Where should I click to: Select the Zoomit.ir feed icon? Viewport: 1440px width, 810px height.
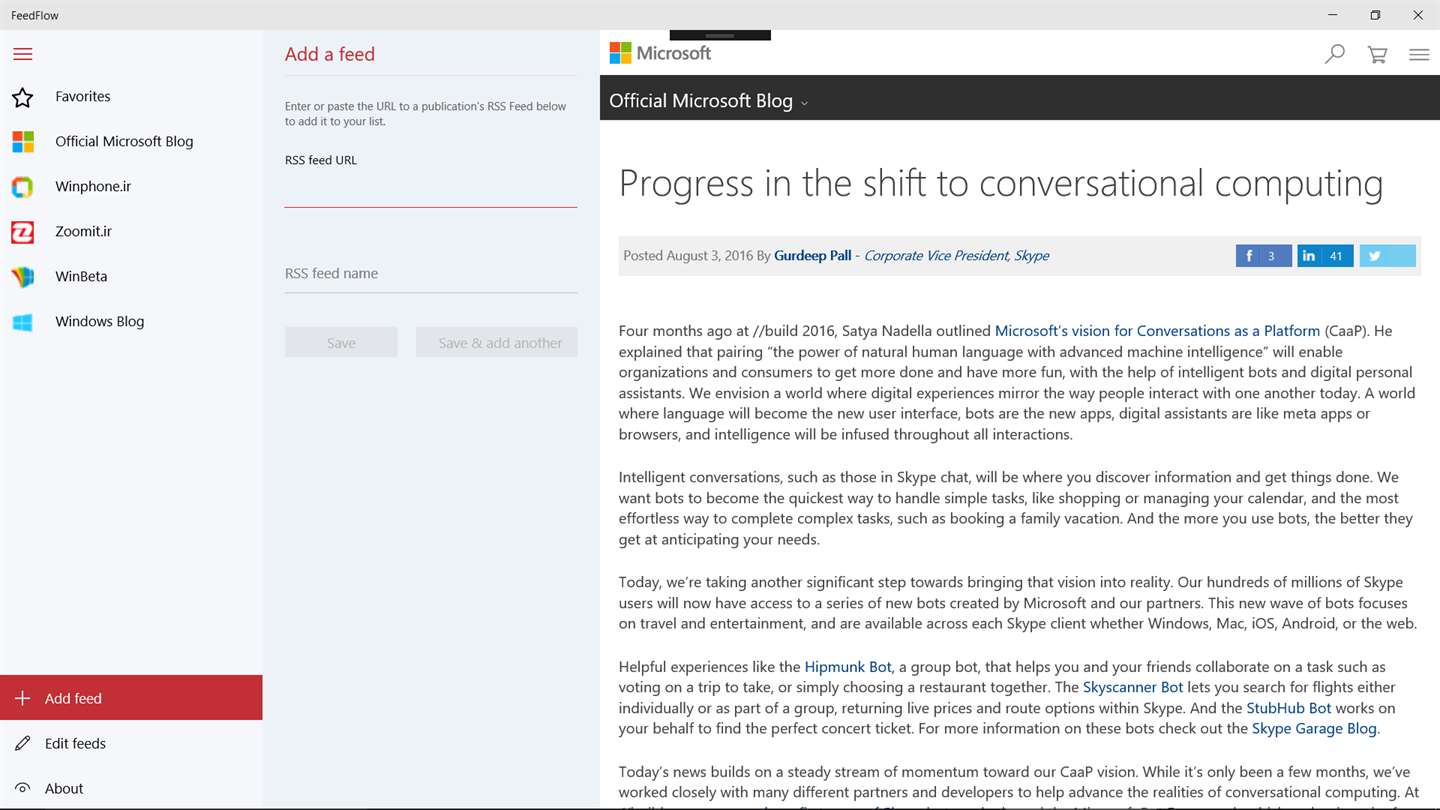[23, 232]
